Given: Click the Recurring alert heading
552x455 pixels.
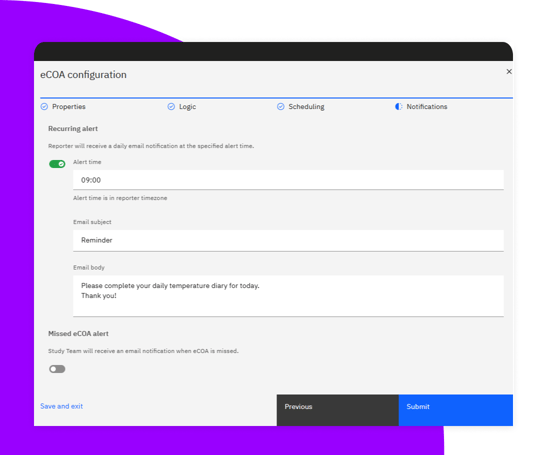Looking at the screenshot, I should click(73, 129).
